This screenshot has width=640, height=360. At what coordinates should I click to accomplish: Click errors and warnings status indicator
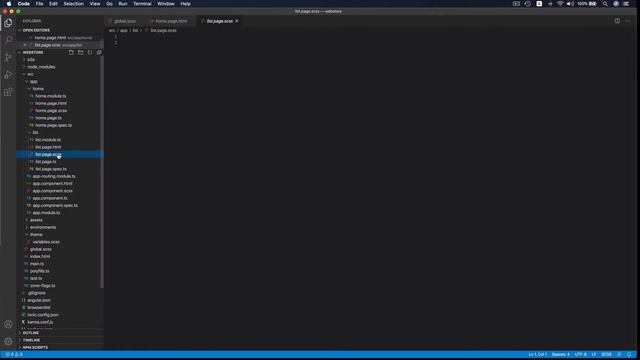tap(14, 354)
